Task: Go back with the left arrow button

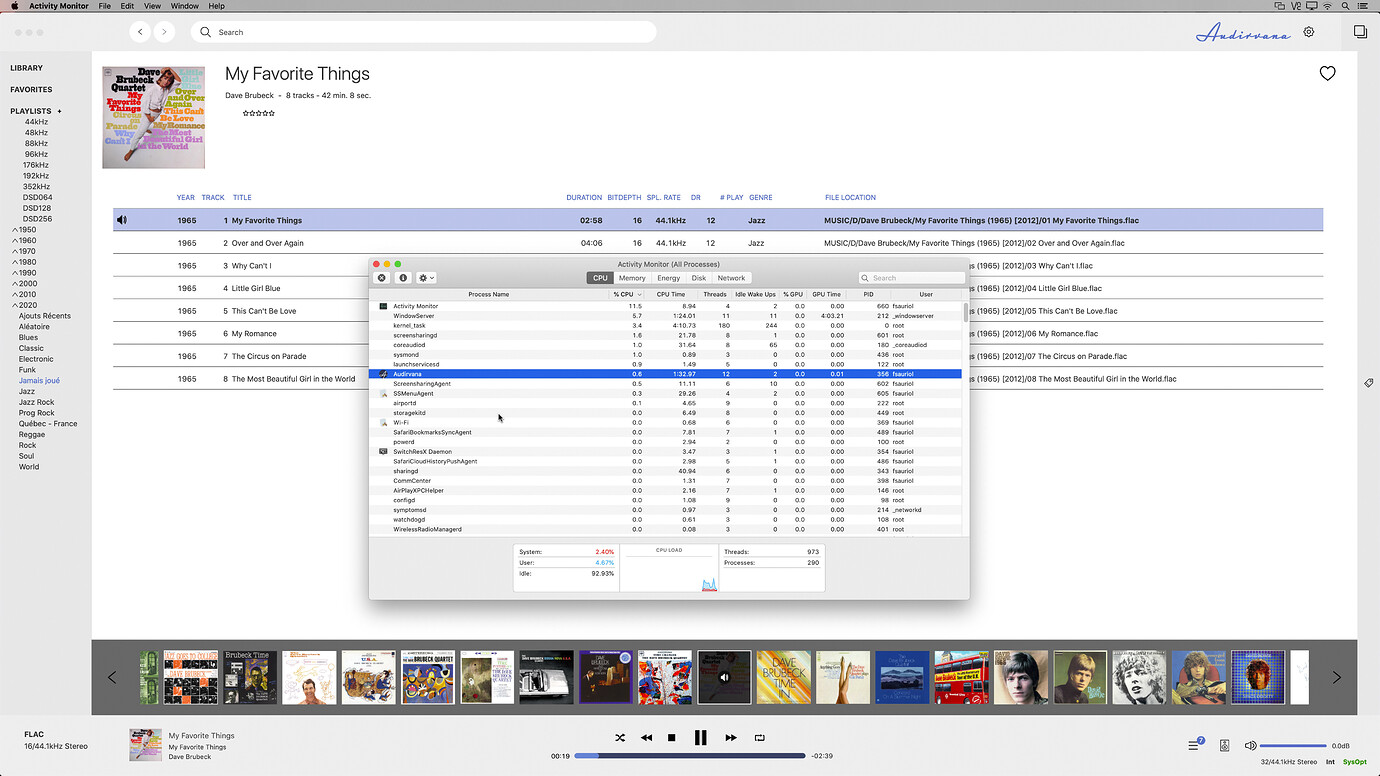Action: click(x=140, y=32)
